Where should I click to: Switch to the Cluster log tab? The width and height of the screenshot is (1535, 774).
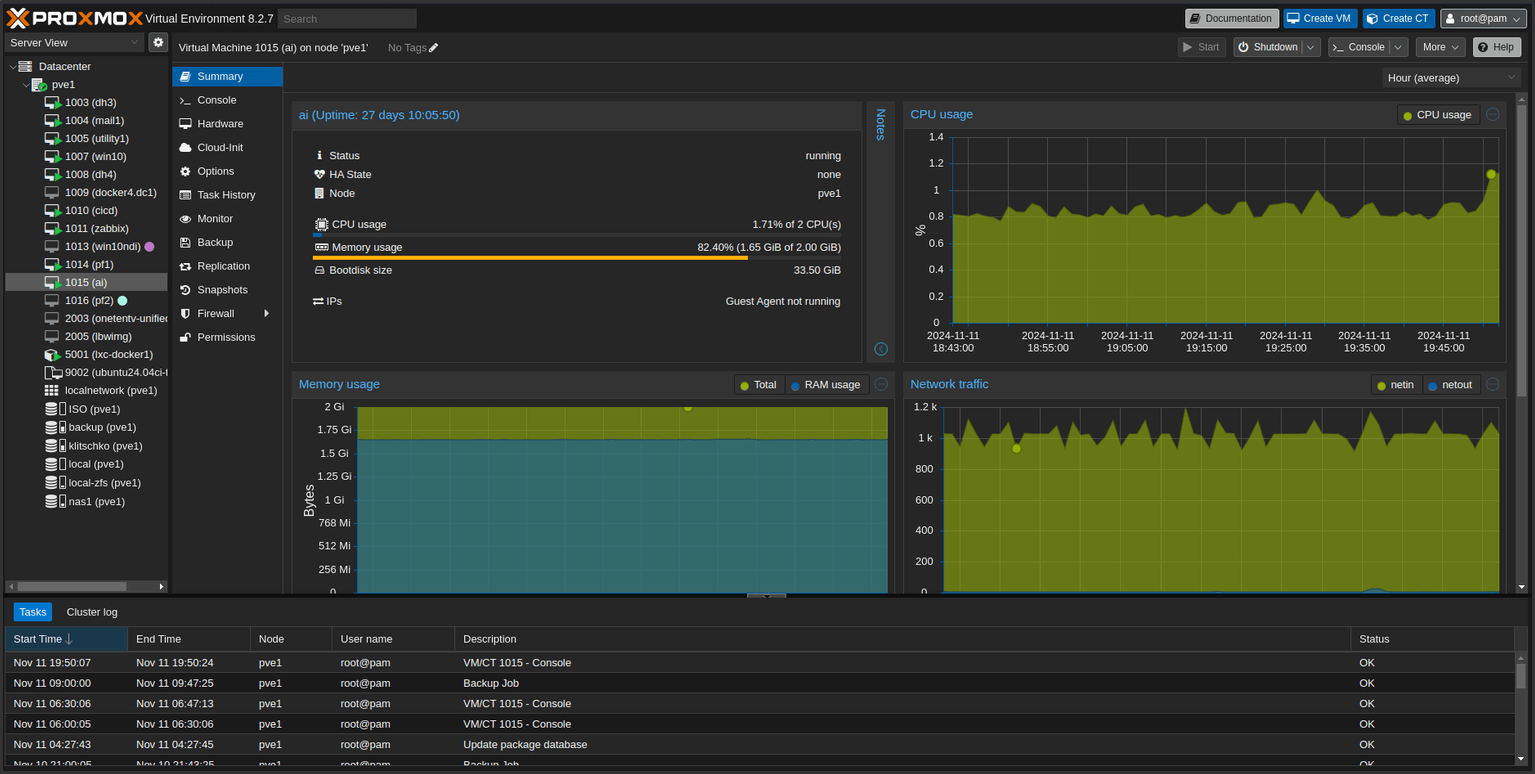[x=92, y=612]
